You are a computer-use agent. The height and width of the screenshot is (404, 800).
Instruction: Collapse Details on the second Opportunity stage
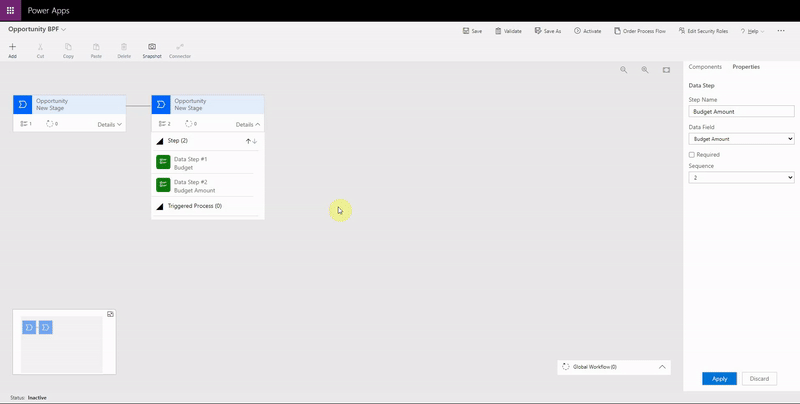click(x=248, y=124)
